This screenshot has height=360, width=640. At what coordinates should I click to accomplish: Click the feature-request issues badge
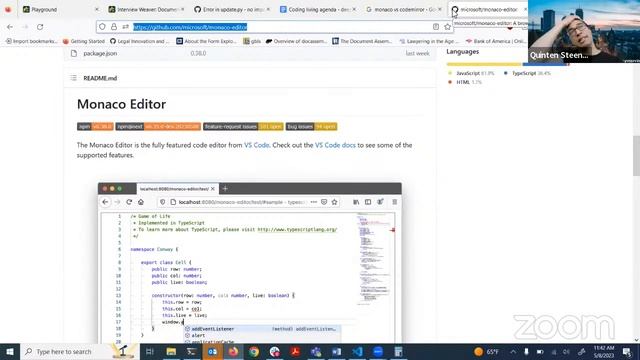coord(243,127)
